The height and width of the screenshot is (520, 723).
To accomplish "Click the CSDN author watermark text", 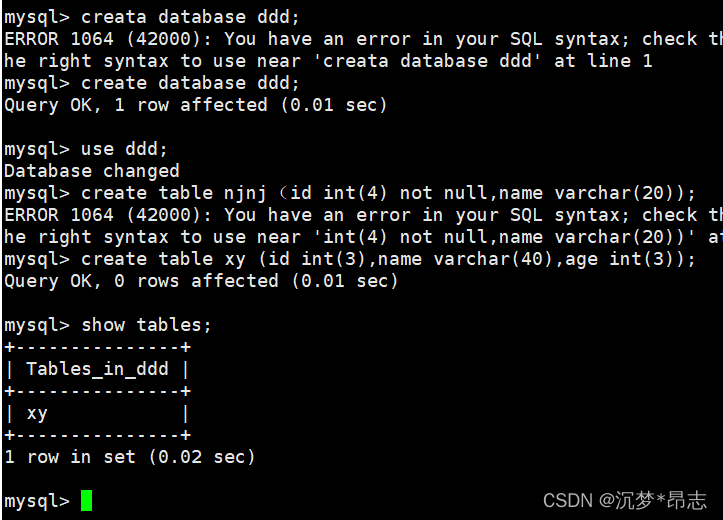I will (624, 500).
